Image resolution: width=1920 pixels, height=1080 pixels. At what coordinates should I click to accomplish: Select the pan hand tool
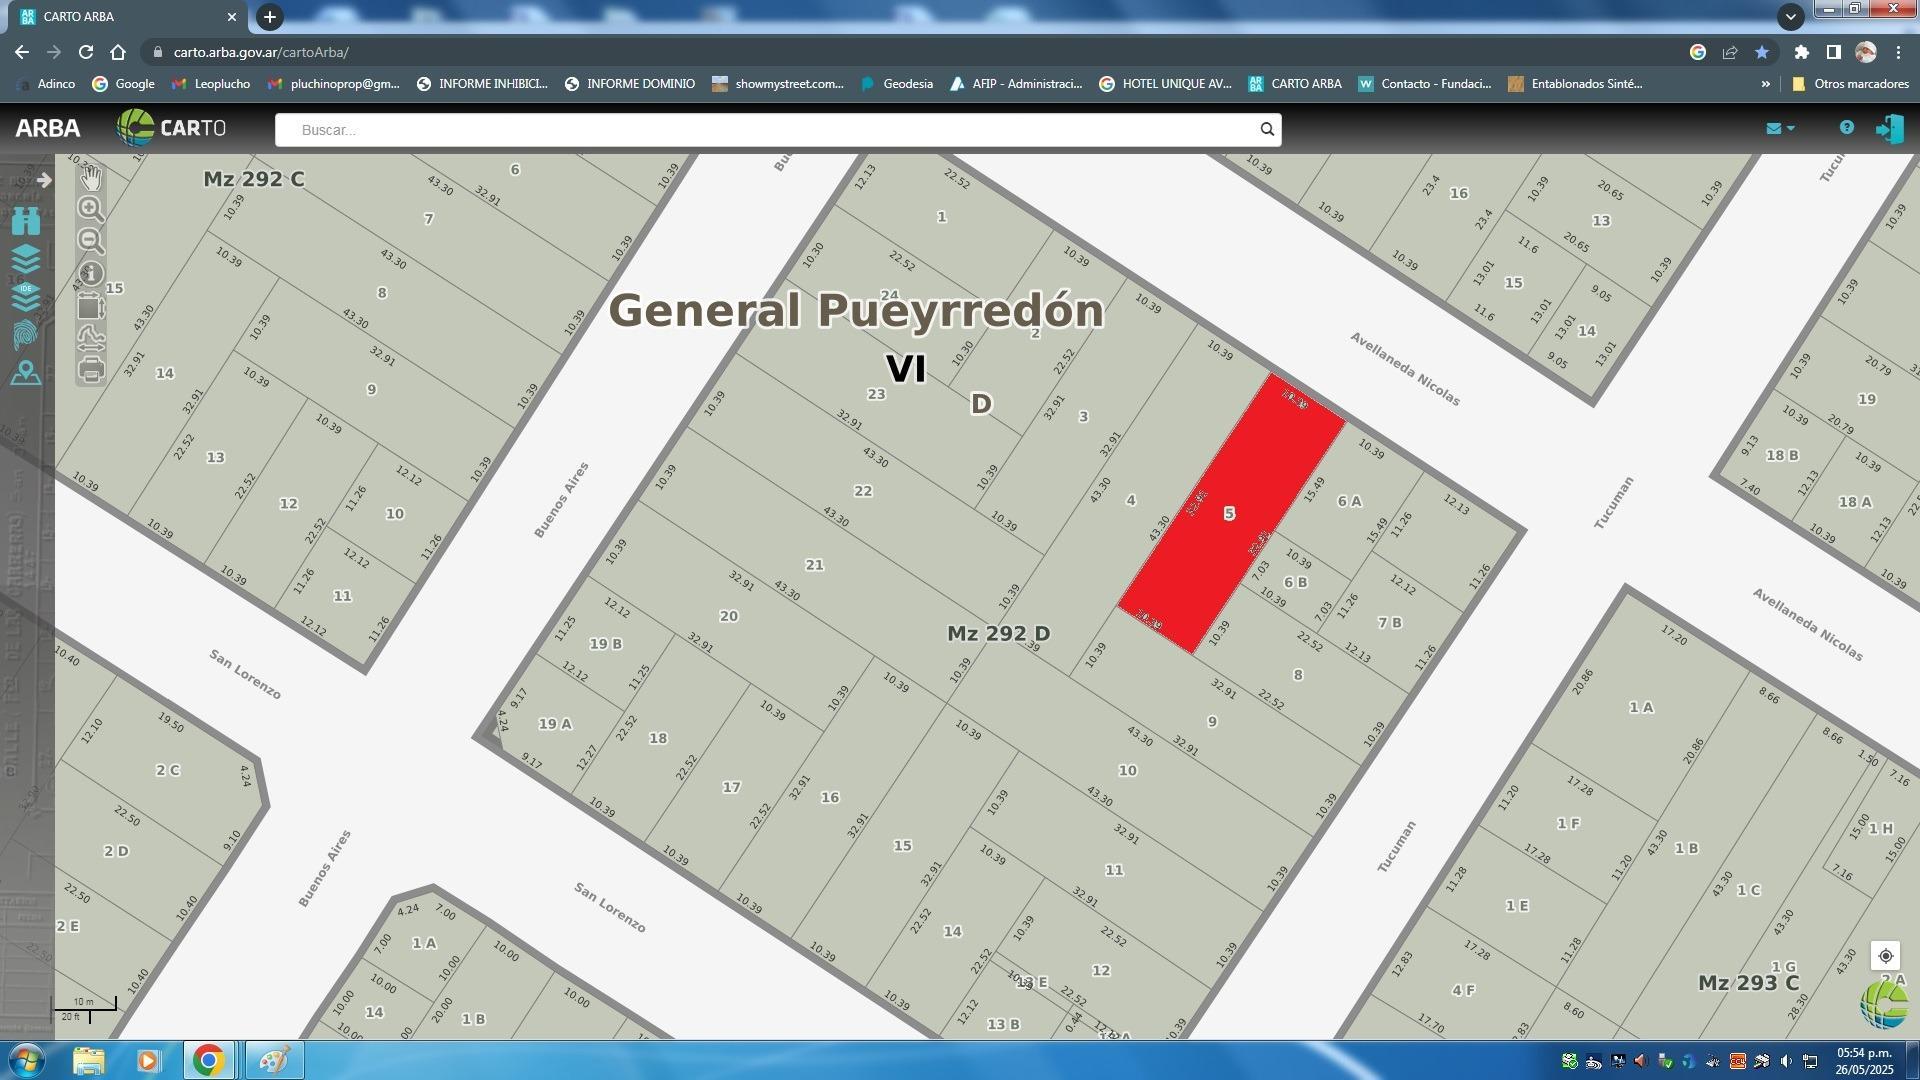(91, 177)
